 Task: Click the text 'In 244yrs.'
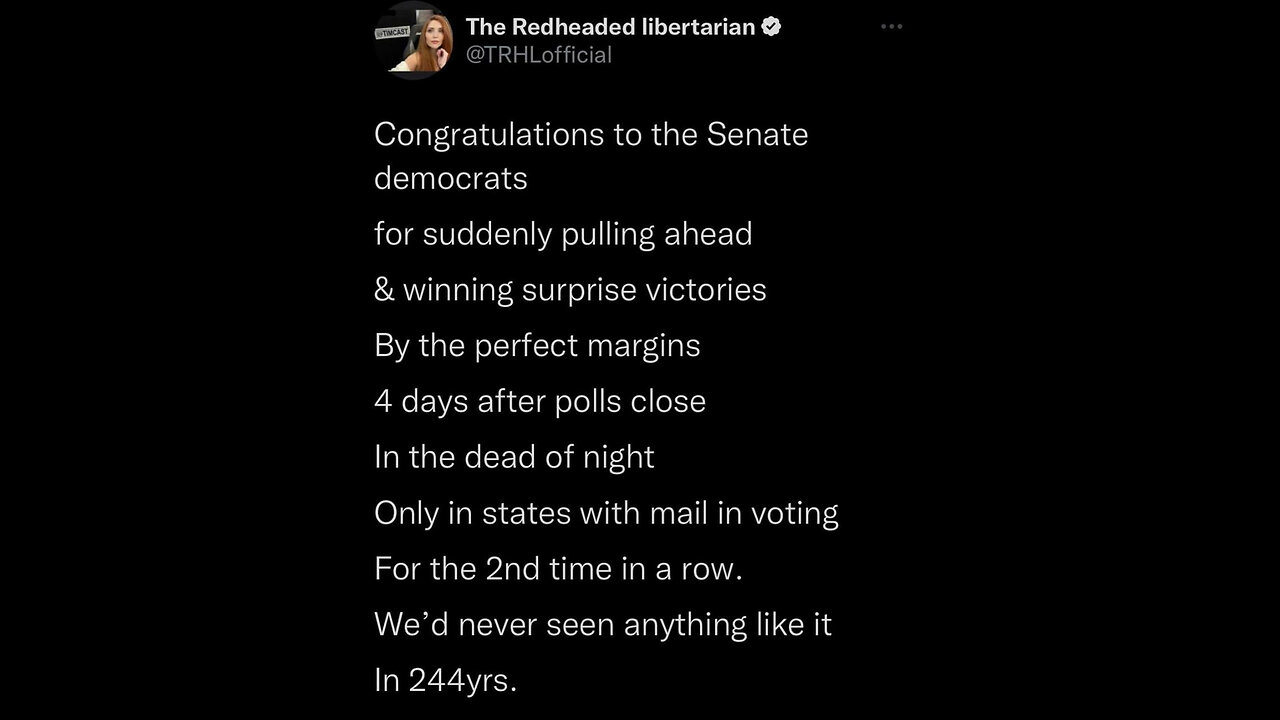(445, 682)
